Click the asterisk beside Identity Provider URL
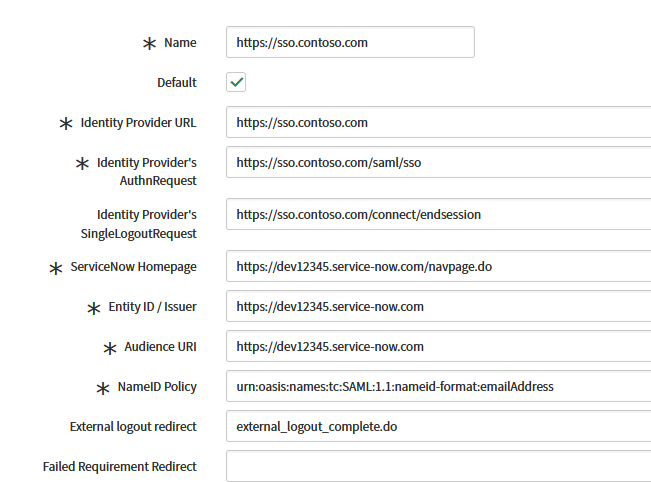Screen dimensions: 651x482 (x=66, y=123)
